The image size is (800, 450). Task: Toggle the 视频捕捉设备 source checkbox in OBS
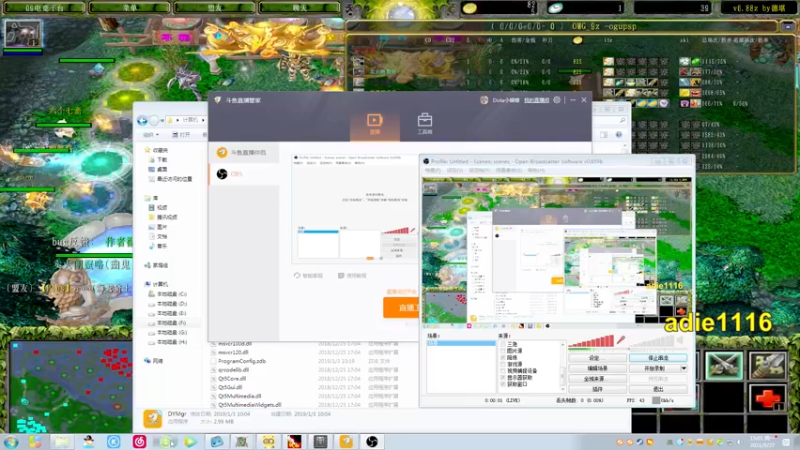click(503, 371)
